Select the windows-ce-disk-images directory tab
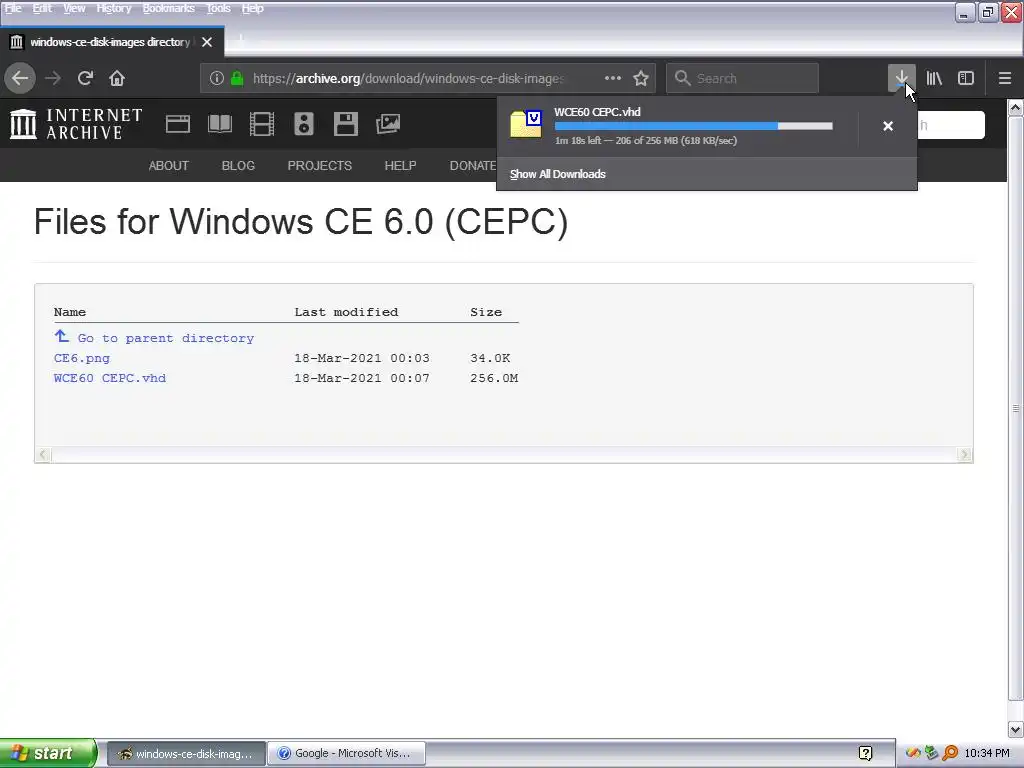The image size is (1024, 768). pos(112,42)
